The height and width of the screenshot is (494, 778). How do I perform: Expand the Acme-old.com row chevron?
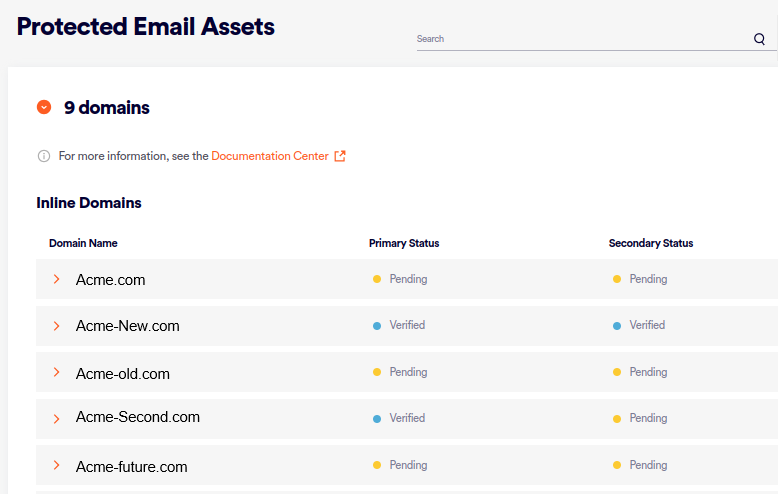coord(57,372)
